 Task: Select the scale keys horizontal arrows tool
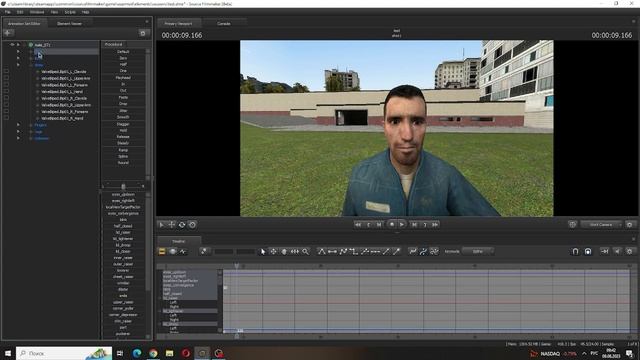pyautogui.click(x=295, y=251)
